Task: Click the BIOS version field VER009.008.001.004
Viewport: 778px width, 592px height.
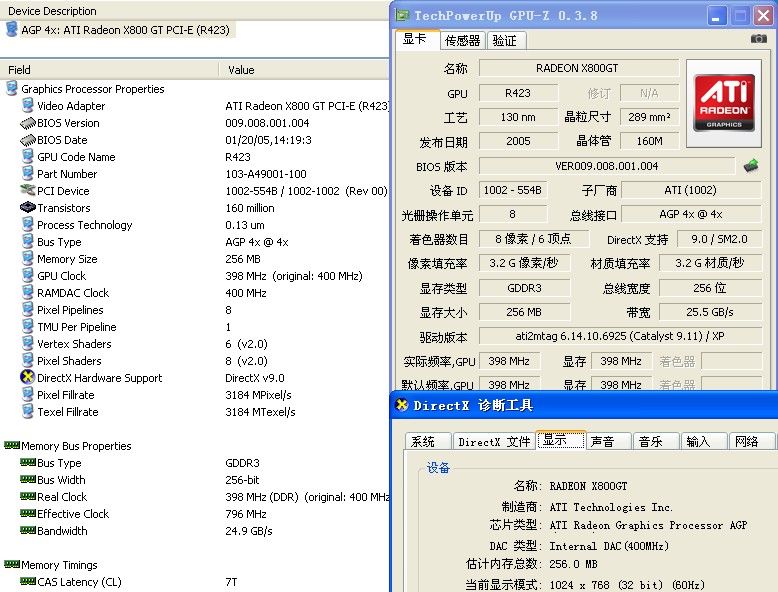Action: [607, 166]
